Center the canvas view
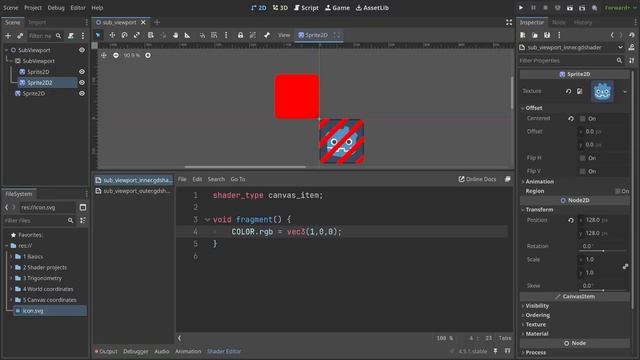Image resolution: width=640 pixels, height=360 pixels. [x=104, y=55]
